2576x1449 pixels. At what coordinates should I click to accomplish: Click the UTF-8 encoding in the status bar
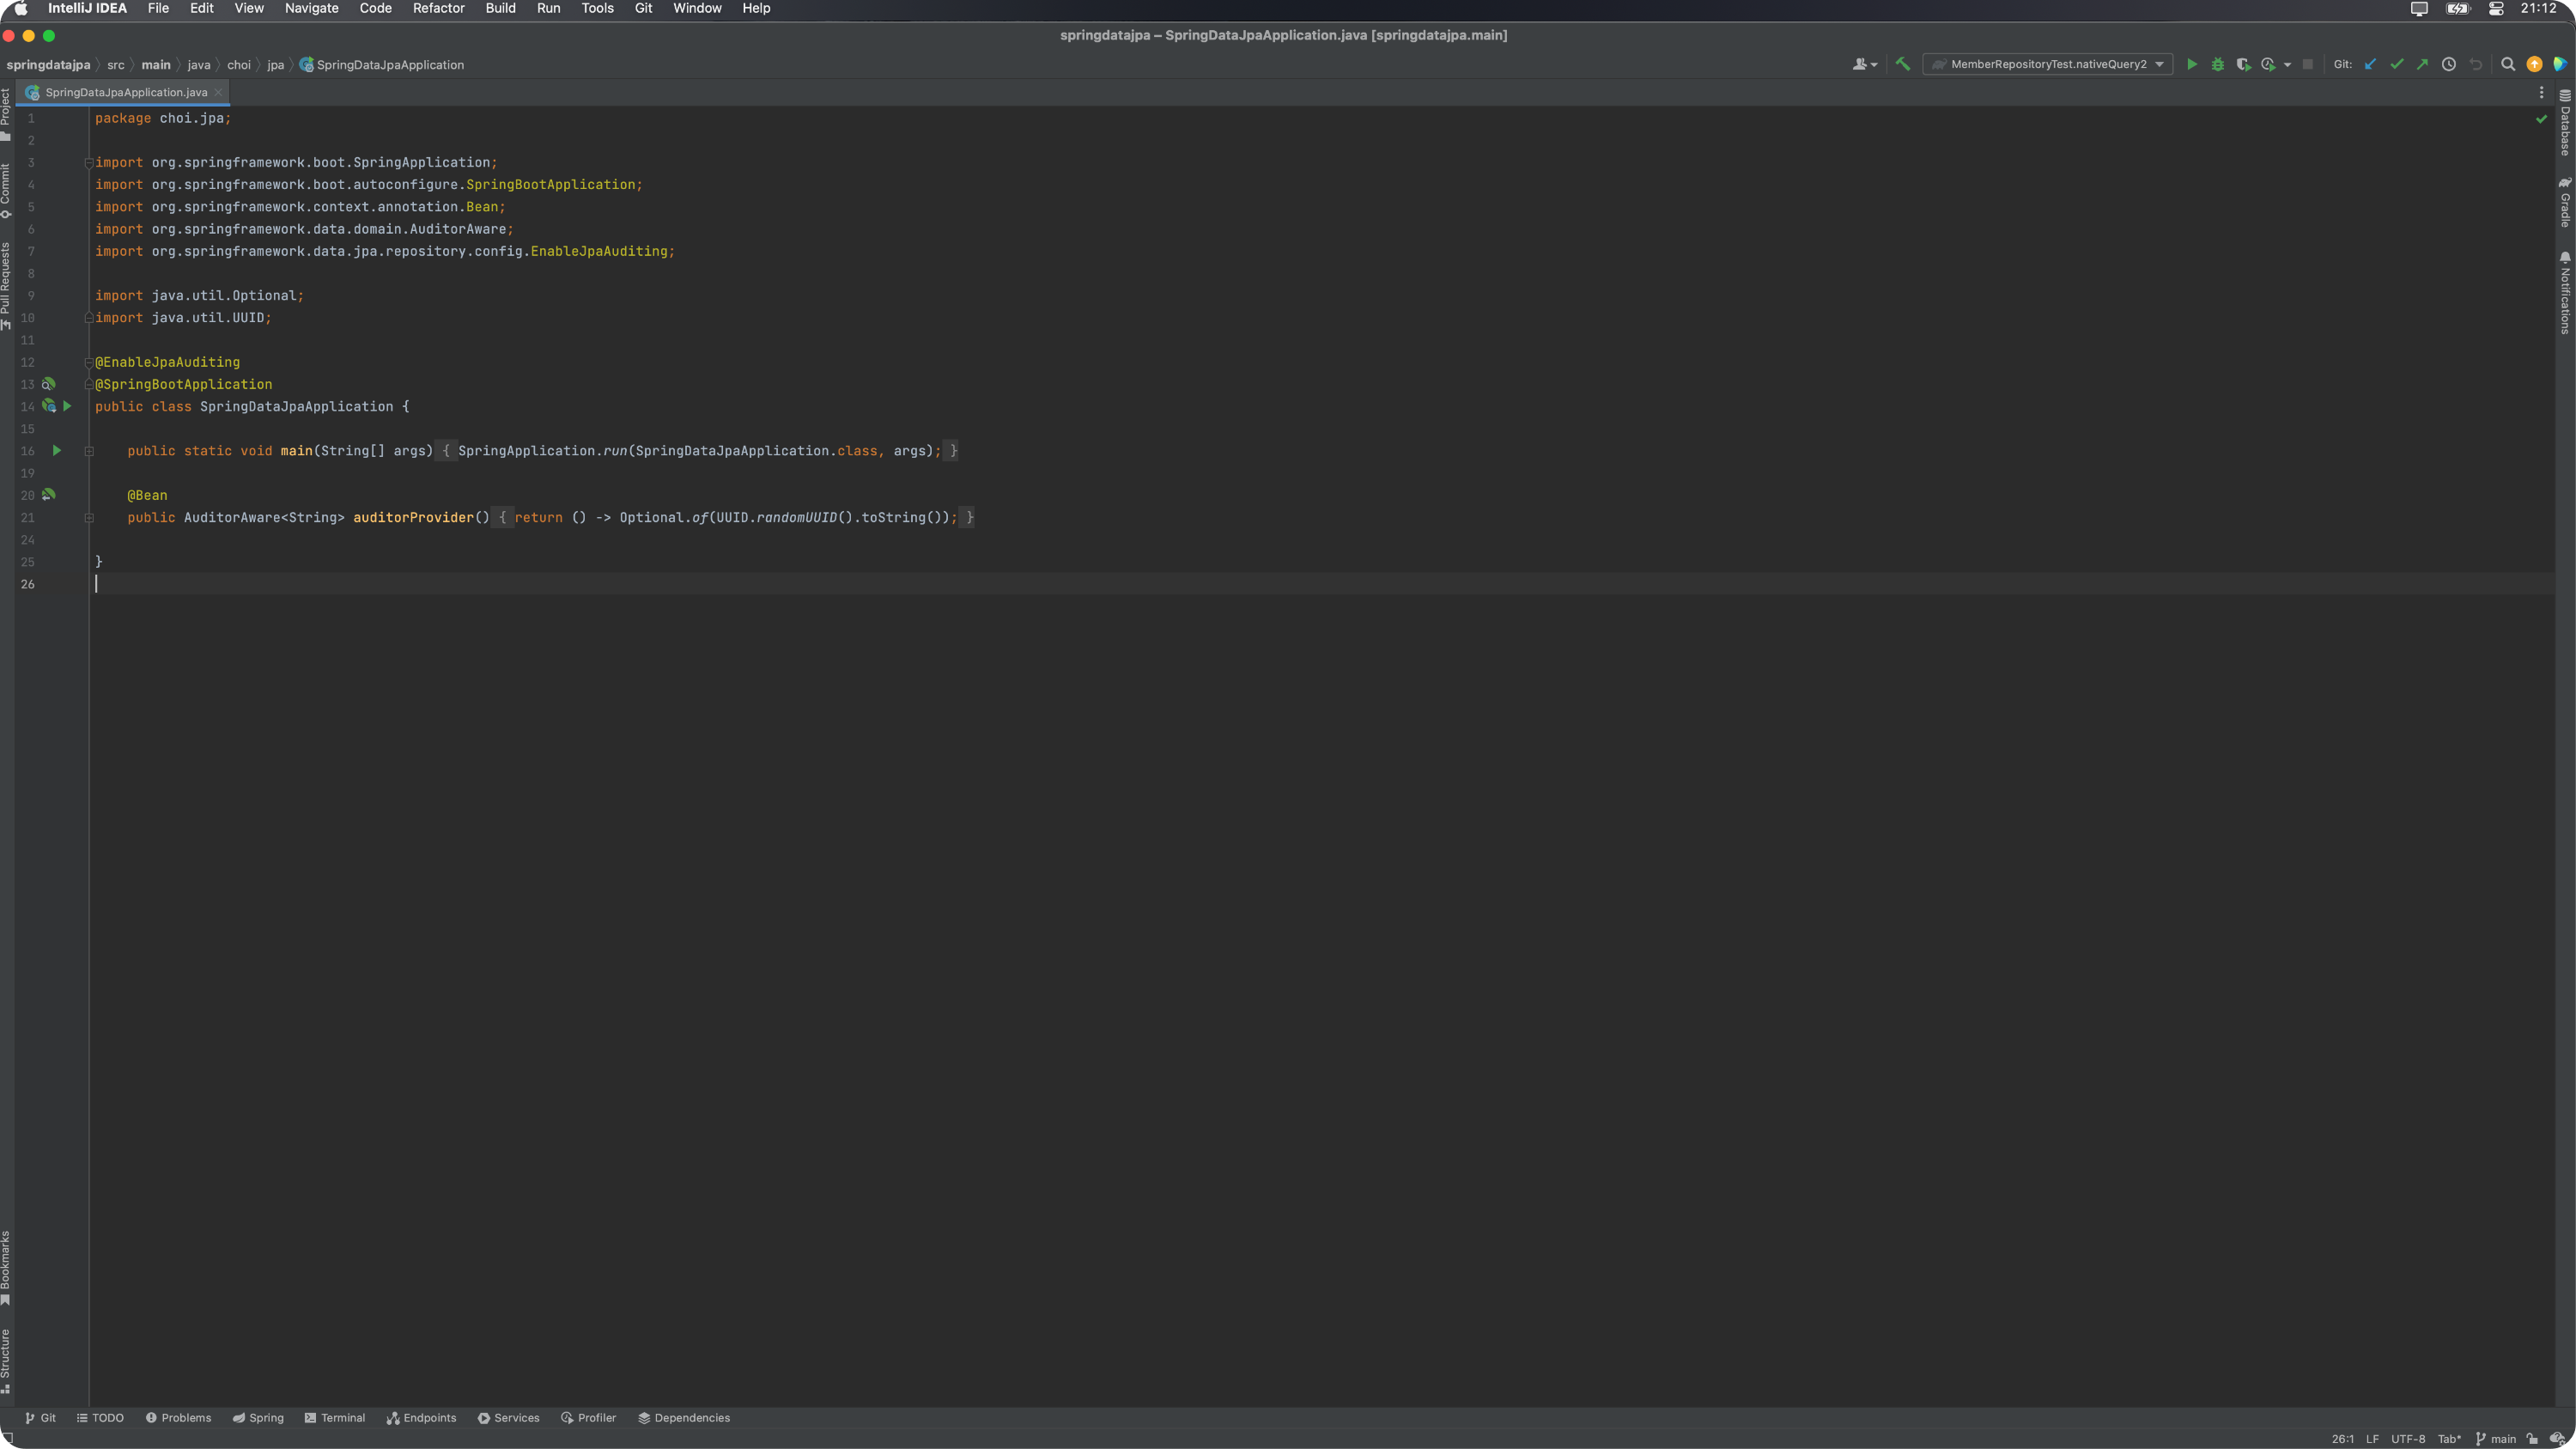click(x=2408, y=1439)
